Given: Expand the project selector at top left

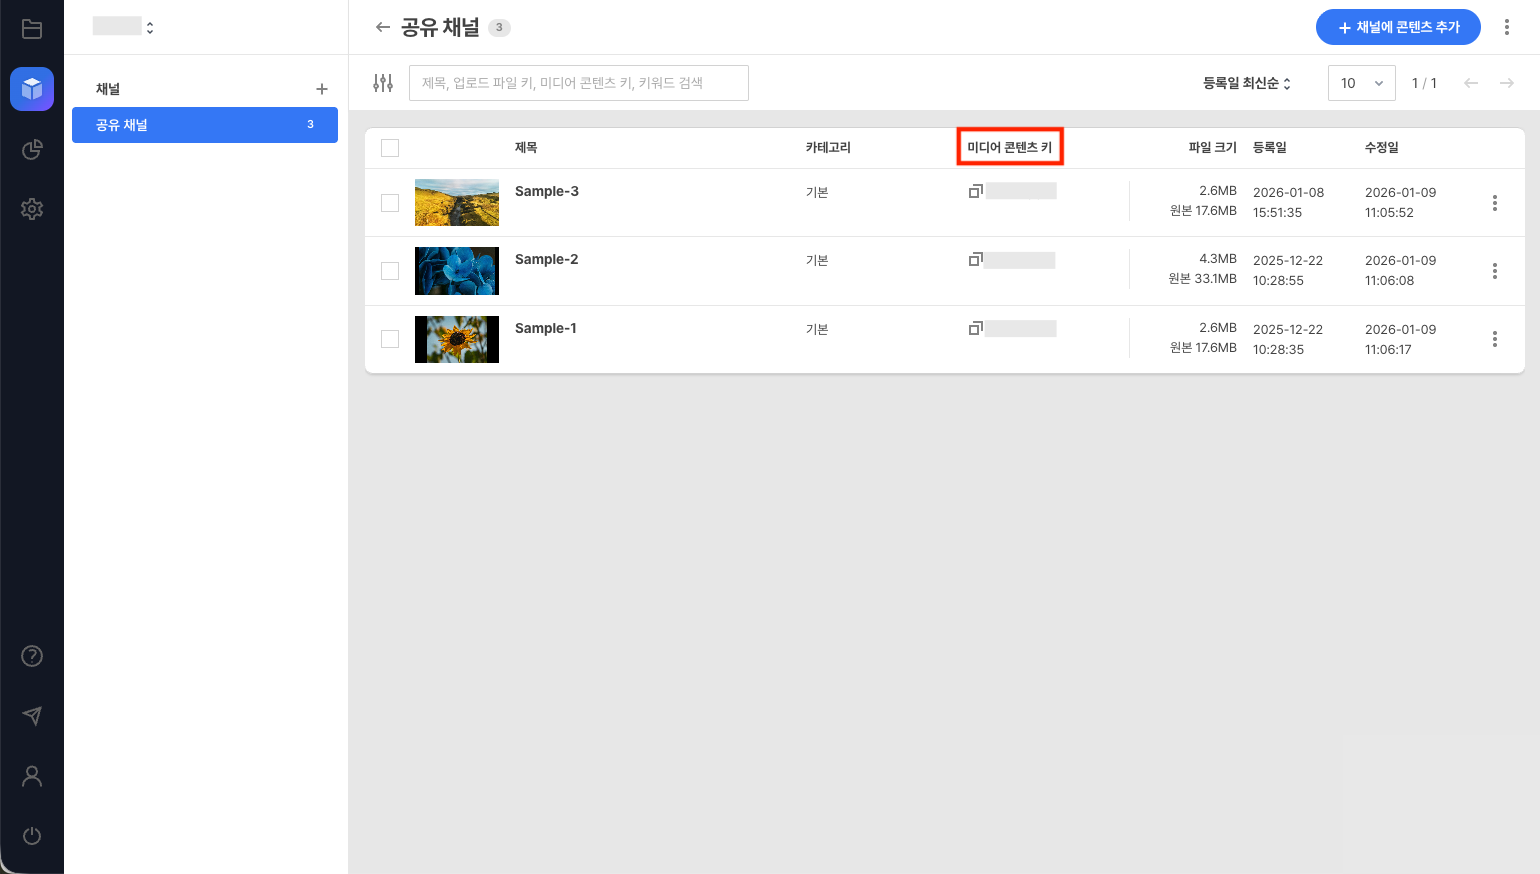Looking at the screenshot, I should coord(124,27).
